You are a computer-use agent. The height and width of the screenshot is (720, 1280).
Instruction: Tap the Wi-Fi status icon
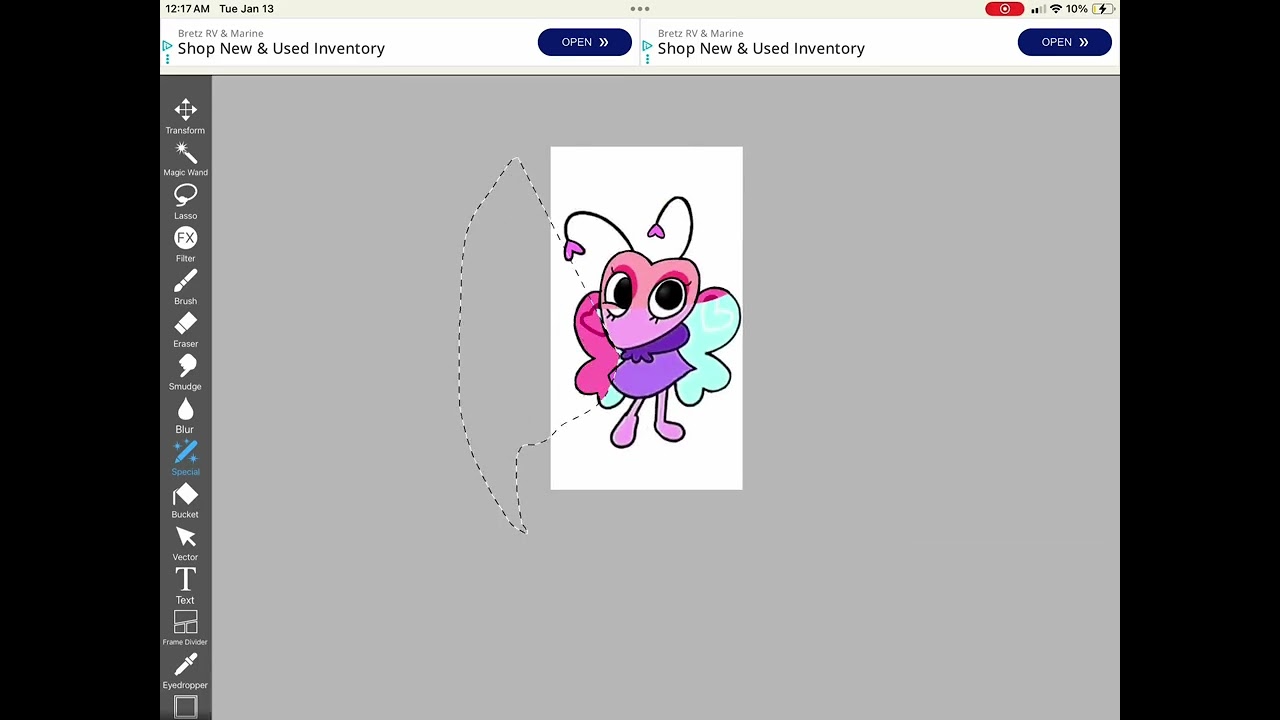tap(1055, 9)
